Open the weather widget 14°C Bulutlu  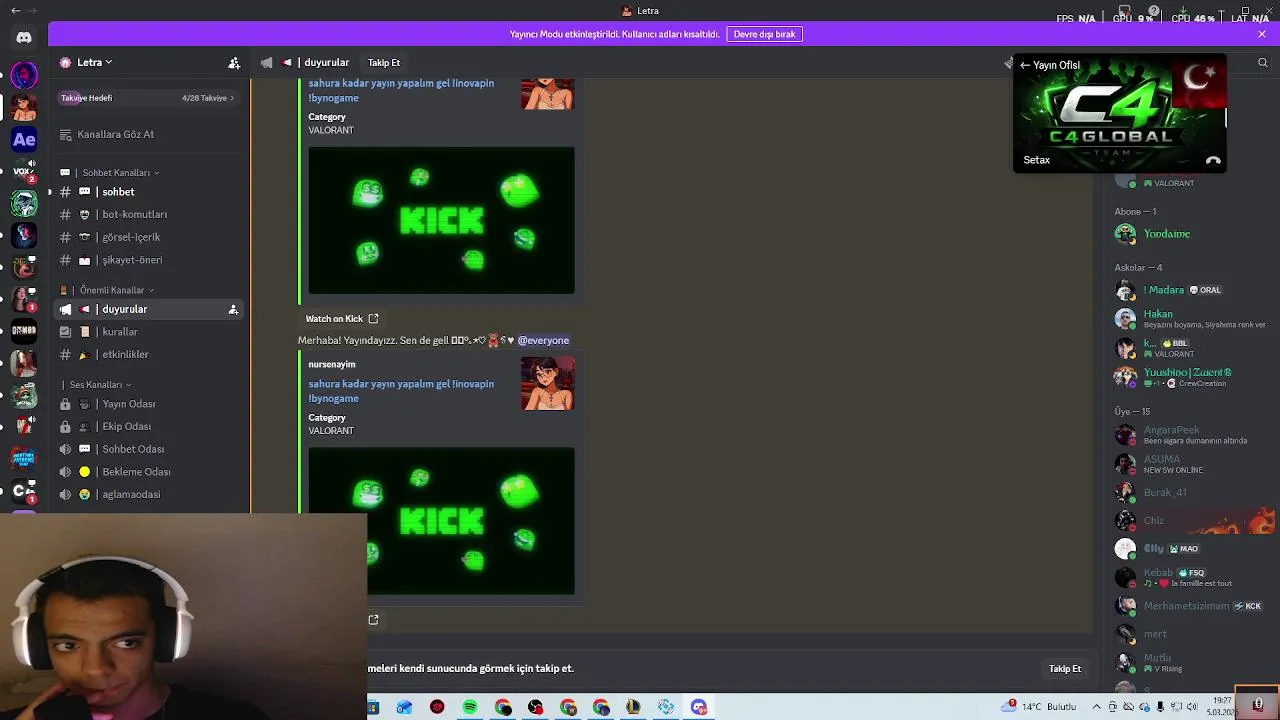1041,706
